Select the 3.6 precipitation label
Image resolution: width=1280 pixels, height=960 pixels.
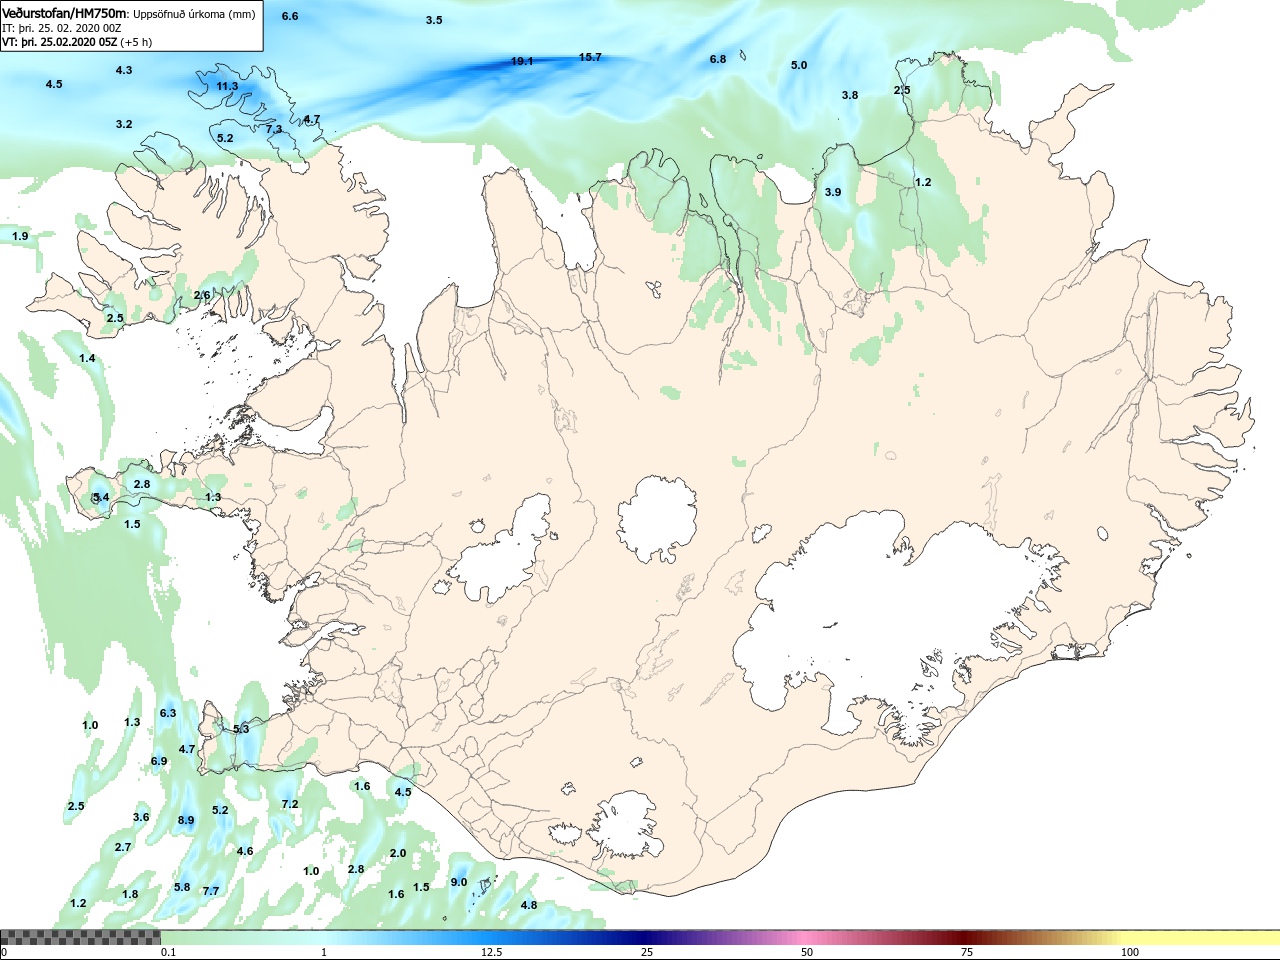point(141,817)
